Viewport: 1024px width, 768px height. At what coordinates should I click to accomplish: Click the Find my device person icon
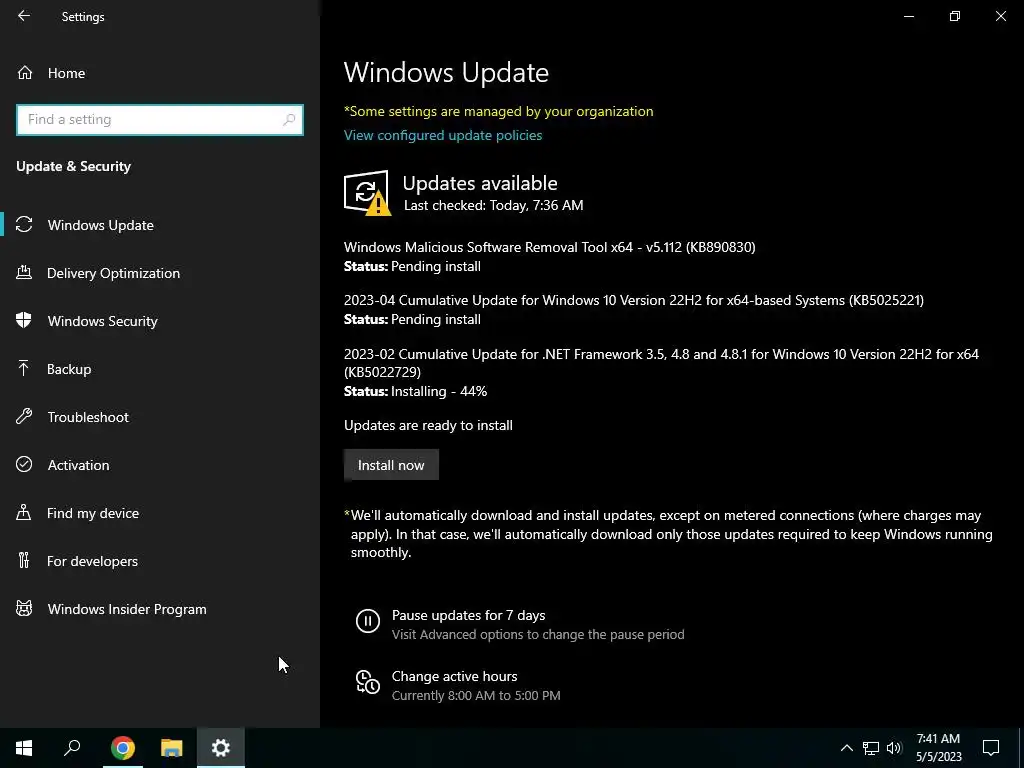click(24, 513)
